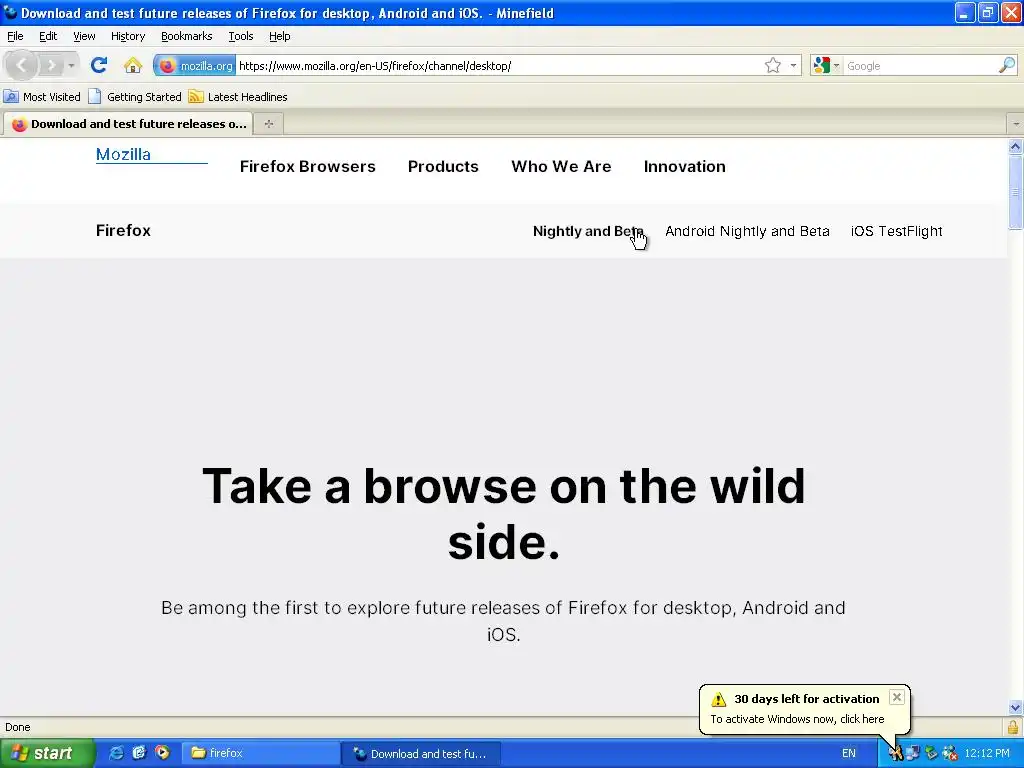The image size is (1024, 768).
Task: Click the tray icon next to the clock
Action: coord(950,753)
